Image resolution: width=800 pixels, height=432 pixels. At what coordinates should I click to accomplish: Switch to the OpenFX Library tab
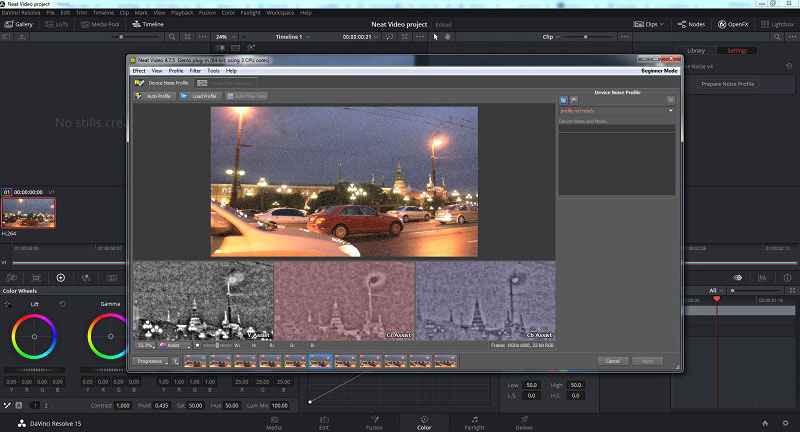pos(695,50)
